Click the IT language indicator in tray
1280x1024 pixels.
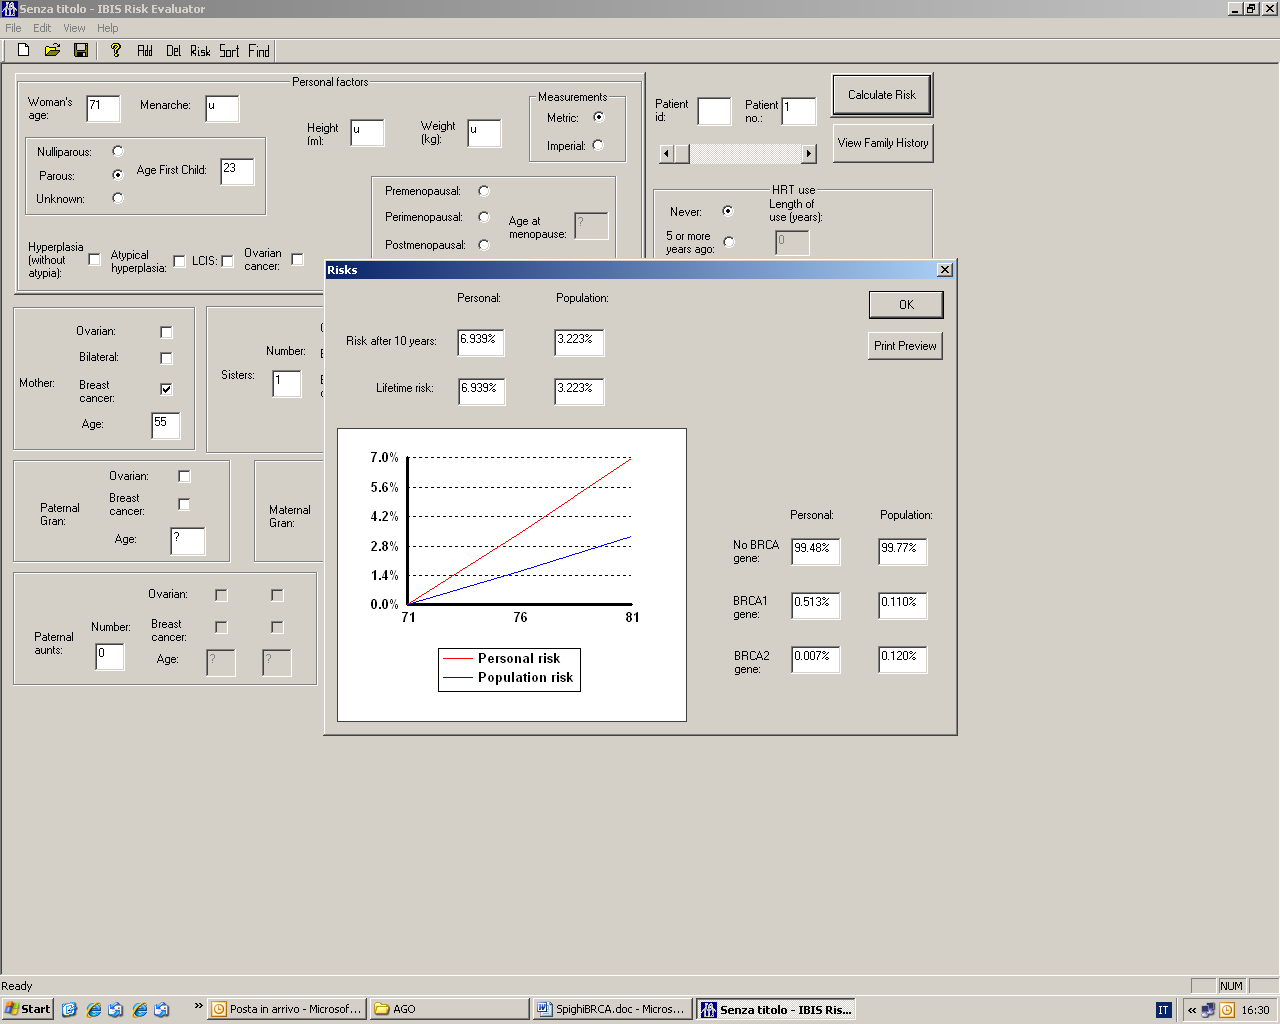click(x=1163, y=1010)
